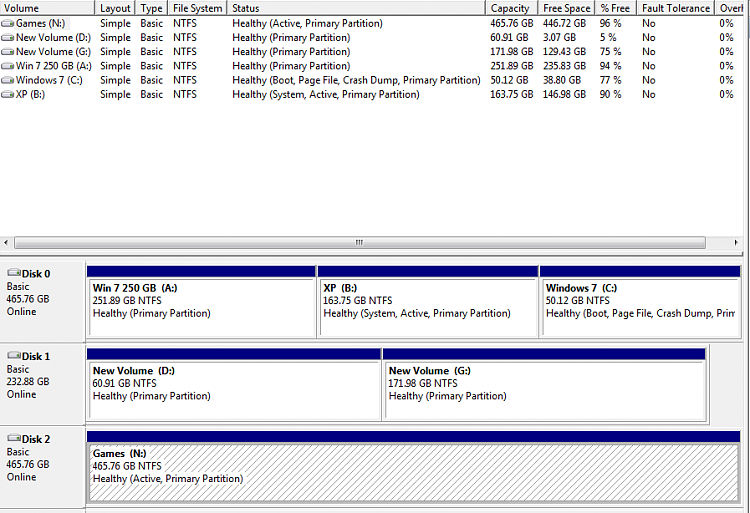
Task: Click the horizontal scrollbar left arrow
Action: point(6,242)
